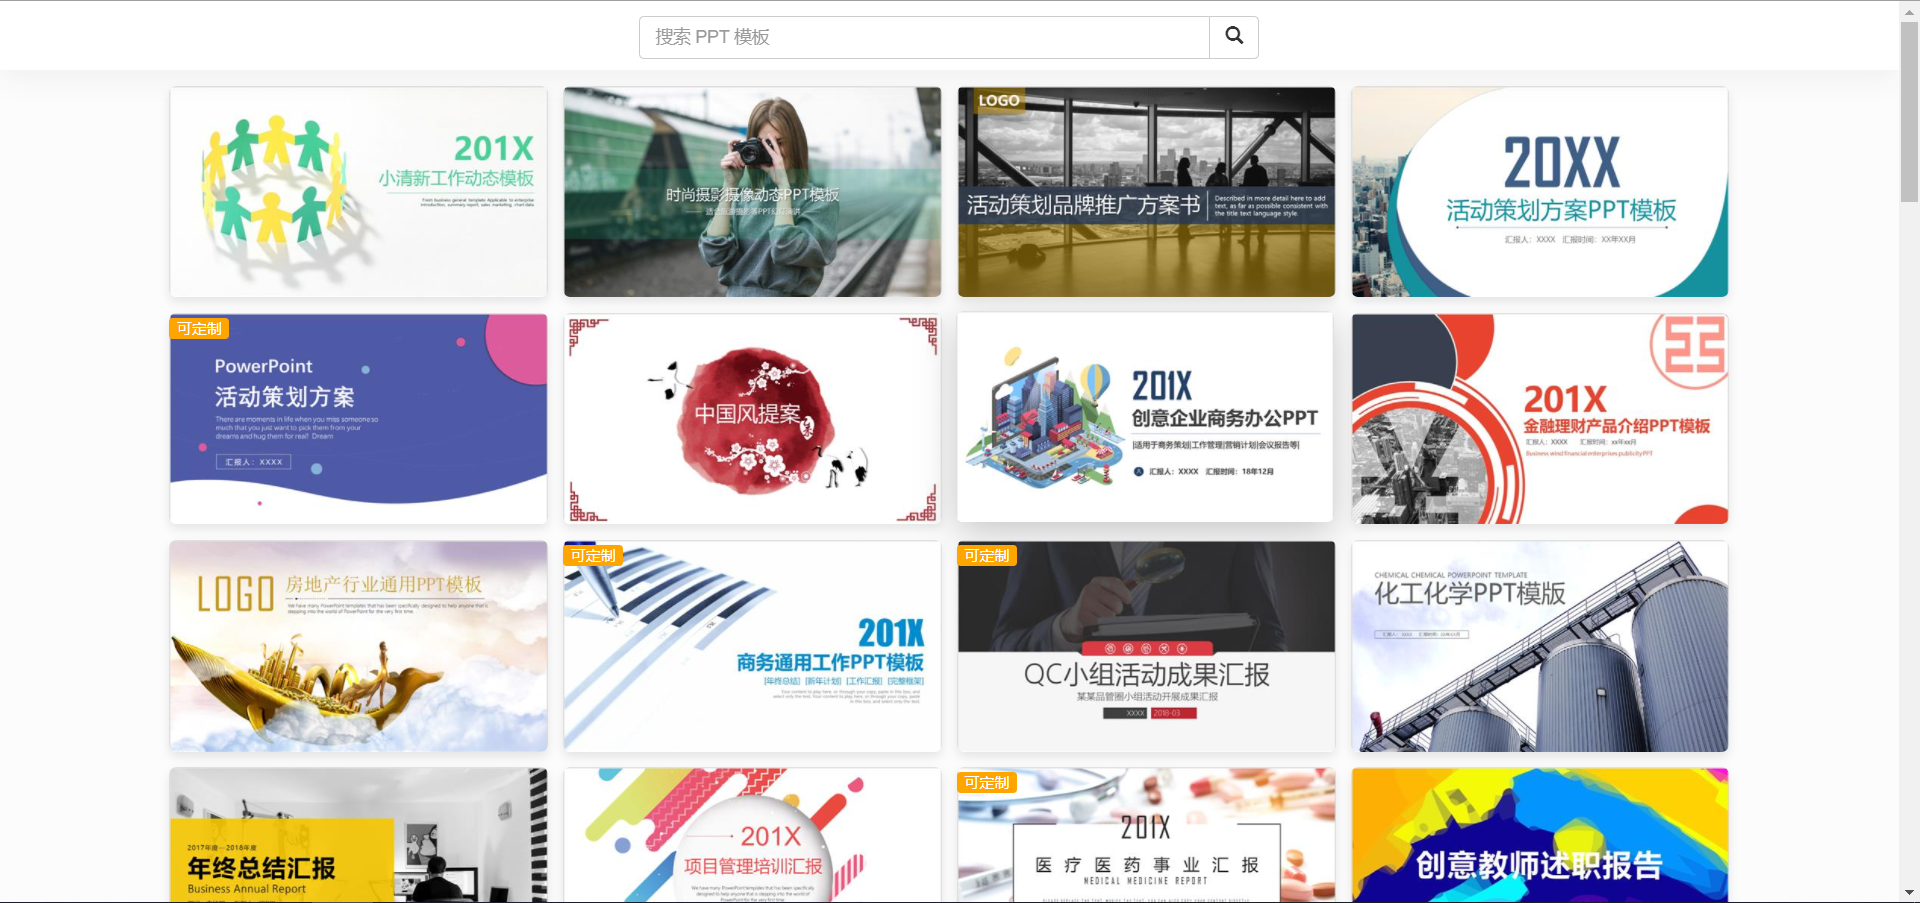The height and width of the screenshot is (903, 1920).
Task: Open the 金融理财产品介绍PPT模板 thumbnail
Action: 1538,418
